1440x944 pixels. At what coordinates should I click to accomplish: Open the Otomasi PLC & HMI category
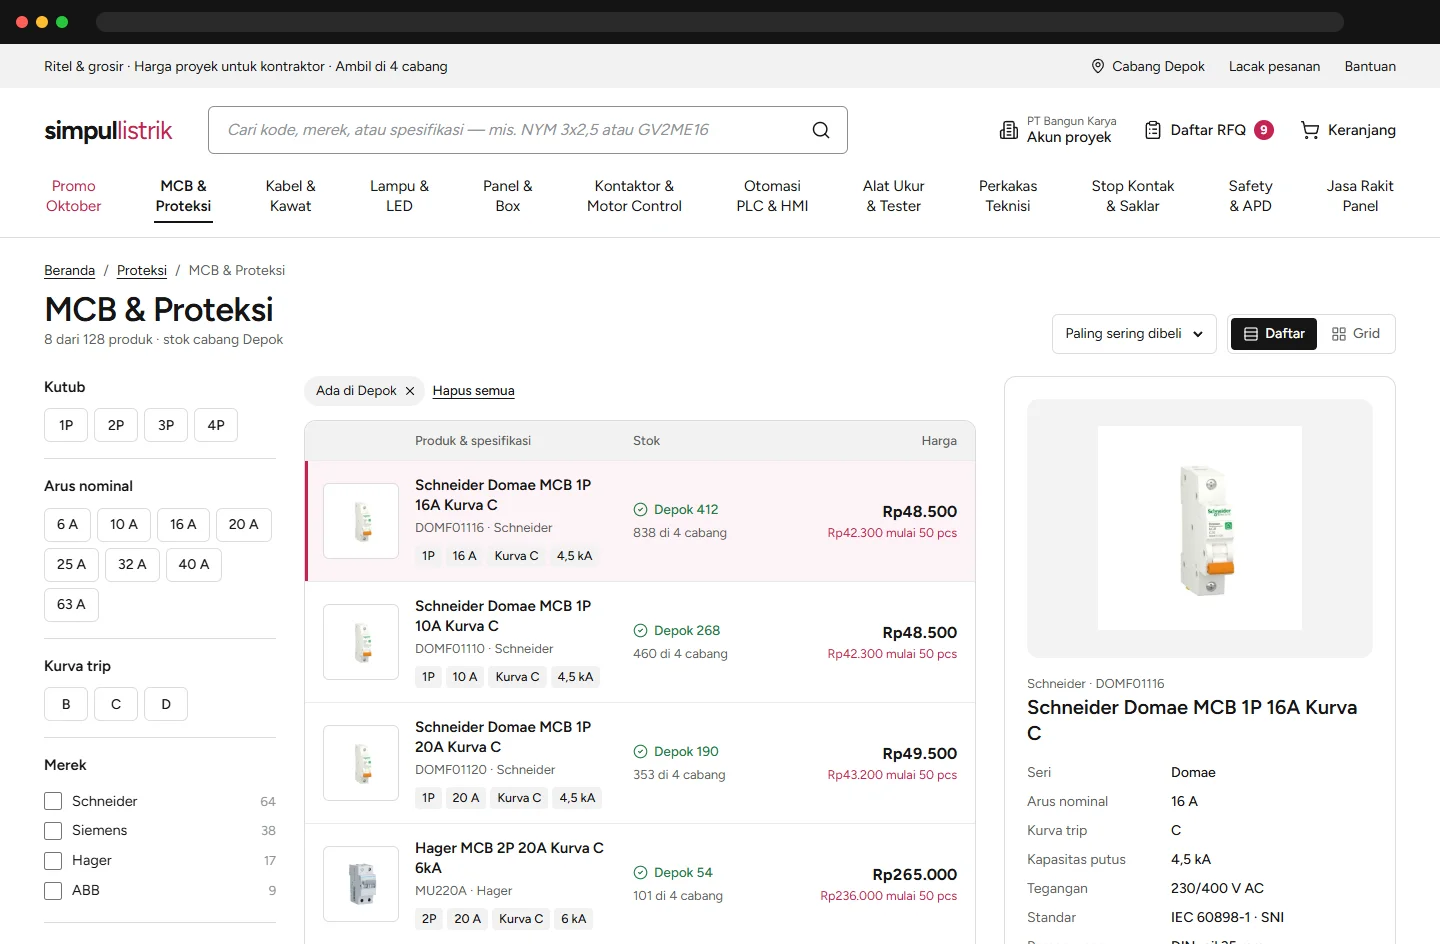(x=772, y=196)
